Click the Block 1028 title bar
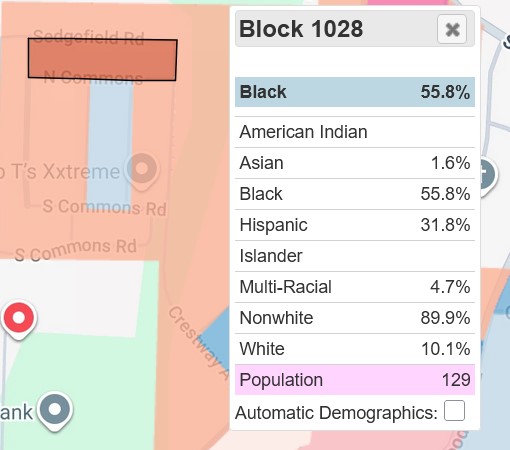Viewport: 510px width, 450px height. (x=355, y=29)
